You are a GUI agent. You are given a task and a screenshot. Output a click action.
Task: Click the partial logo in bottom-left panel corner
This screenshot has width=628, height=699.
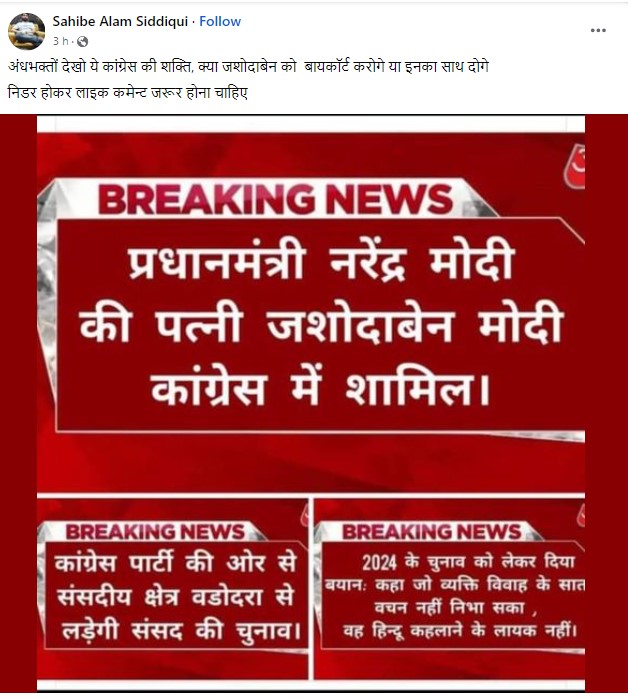coord(305,515)
